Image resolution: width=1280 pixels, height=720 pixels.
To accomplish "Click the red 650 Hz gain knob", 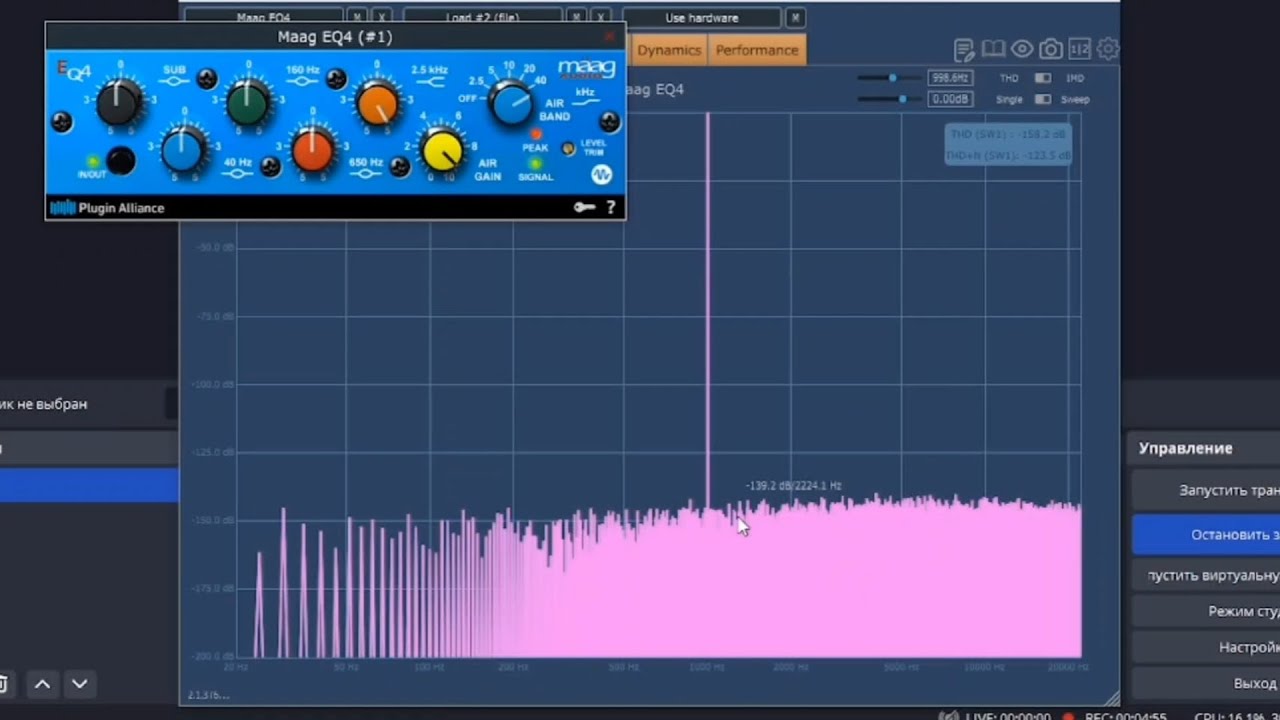I will [312, 150].
